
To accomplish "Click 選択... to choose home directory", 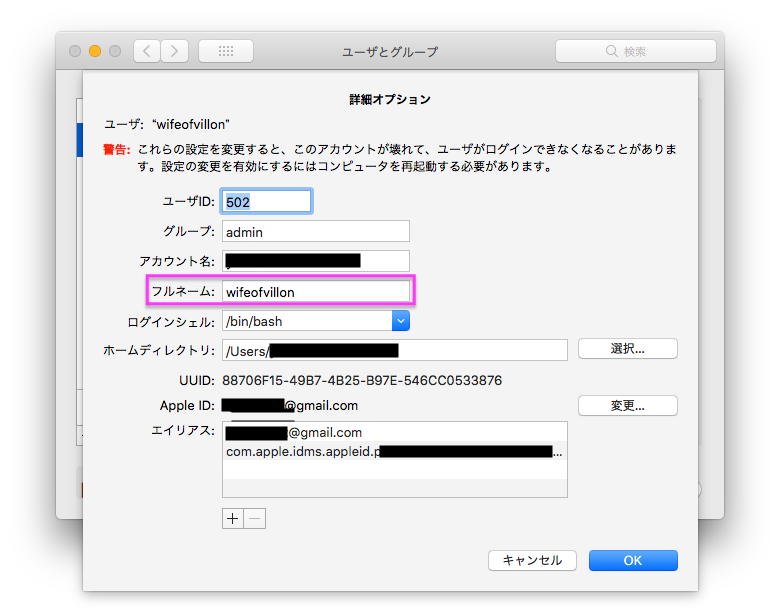I will coord(627,349).
